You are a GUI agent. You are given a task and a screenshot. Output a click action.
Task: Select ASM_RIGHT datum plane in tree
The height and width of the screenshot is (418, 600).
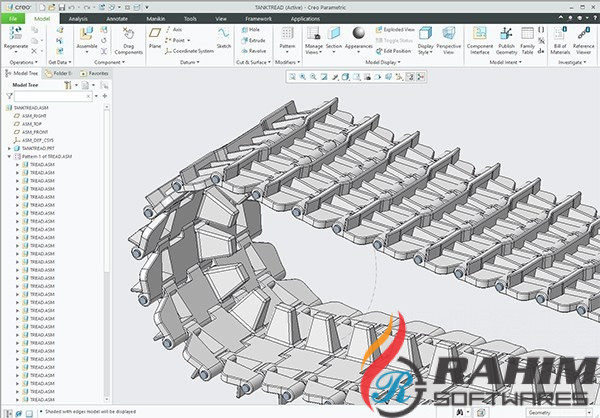point(30,116)
